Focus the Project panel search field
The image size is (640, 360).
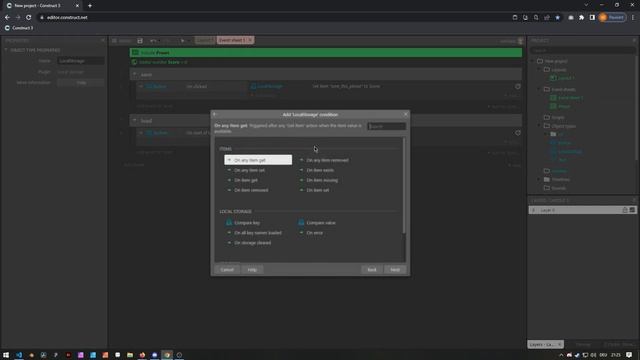coord(582,51)
